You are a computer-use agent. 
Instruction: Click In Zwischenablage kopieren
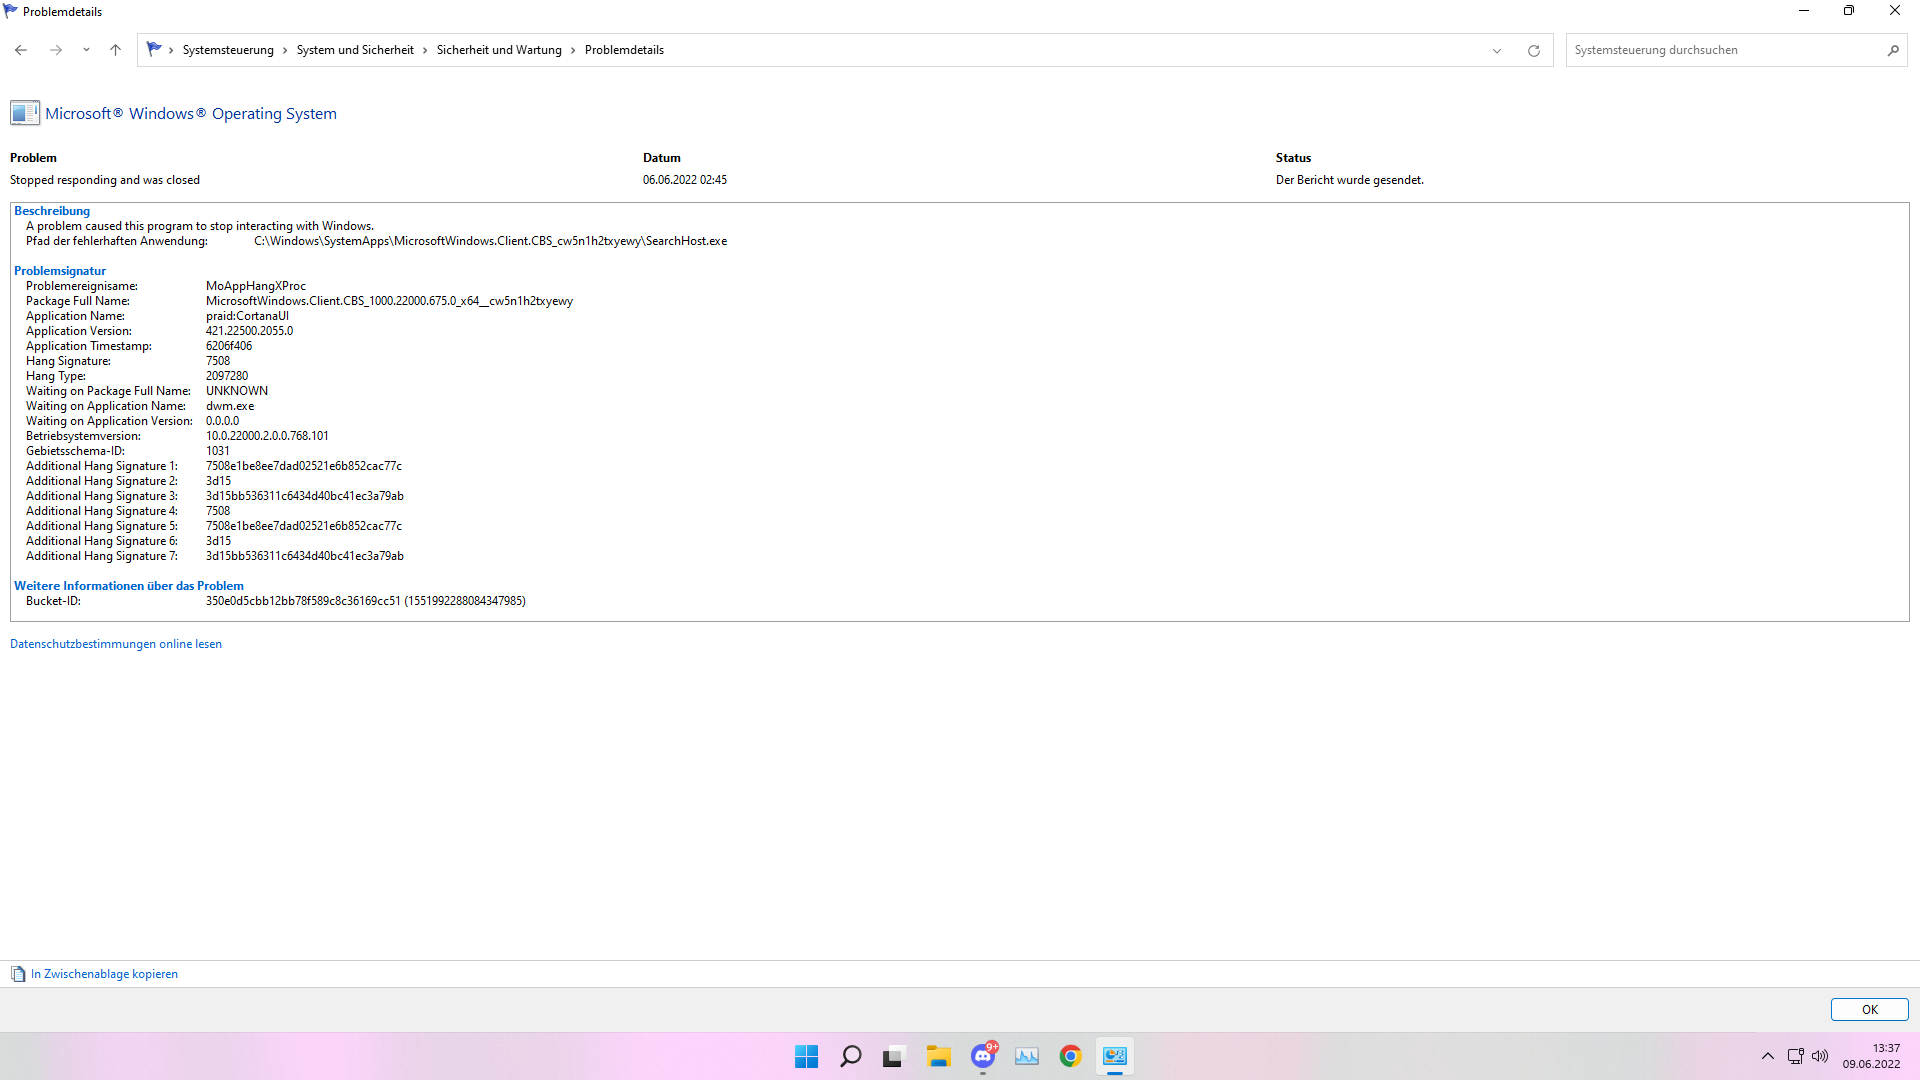tap(104, 973)
